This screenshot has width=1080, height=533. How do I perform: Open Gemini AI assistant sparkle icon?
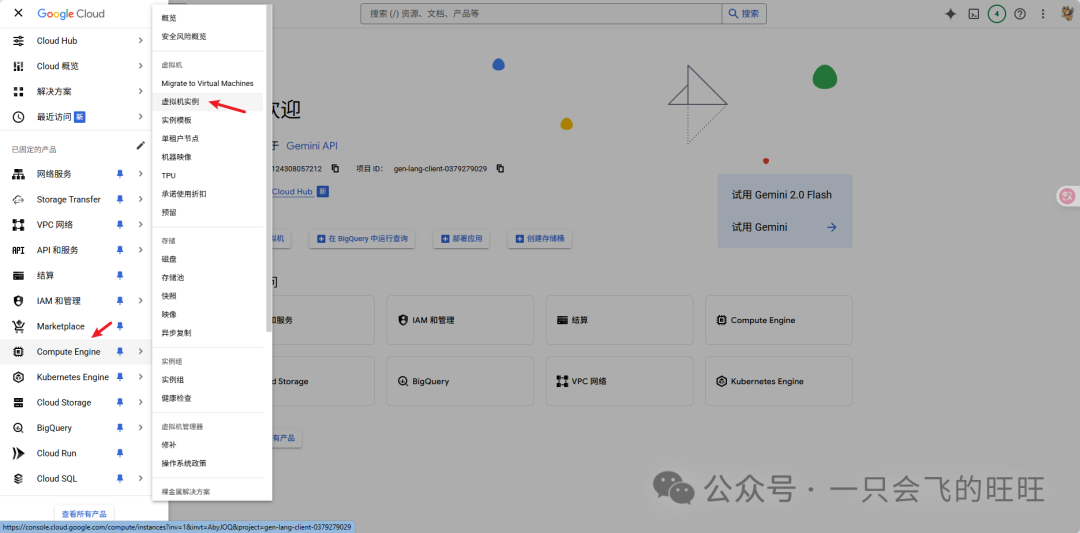pyautogui.click(x=951, y=14)
